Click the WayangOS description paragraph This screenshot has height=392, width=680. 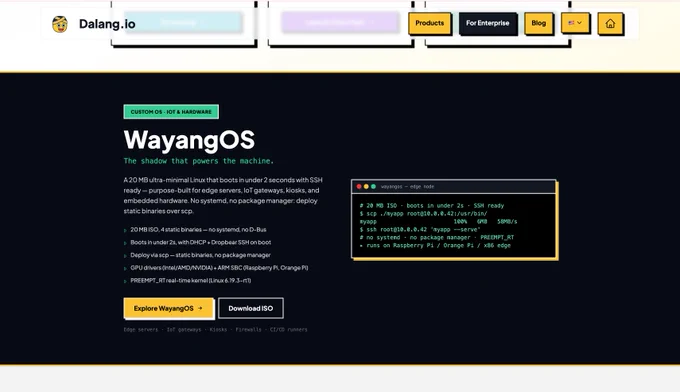(x=223, y=196)
